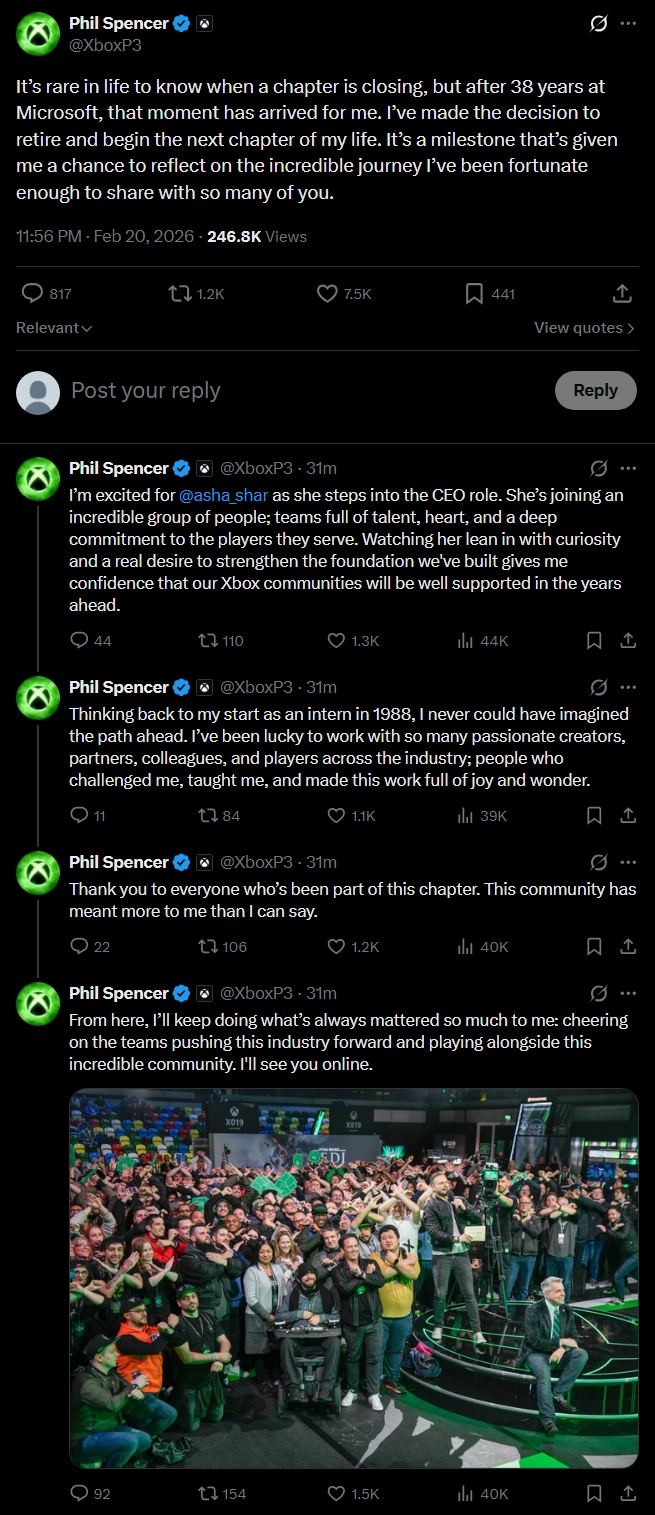The height and width of the screenshot is (1515, 655).
Task: Open Phil Spencer's profile name at top
Action: [119, 23]
